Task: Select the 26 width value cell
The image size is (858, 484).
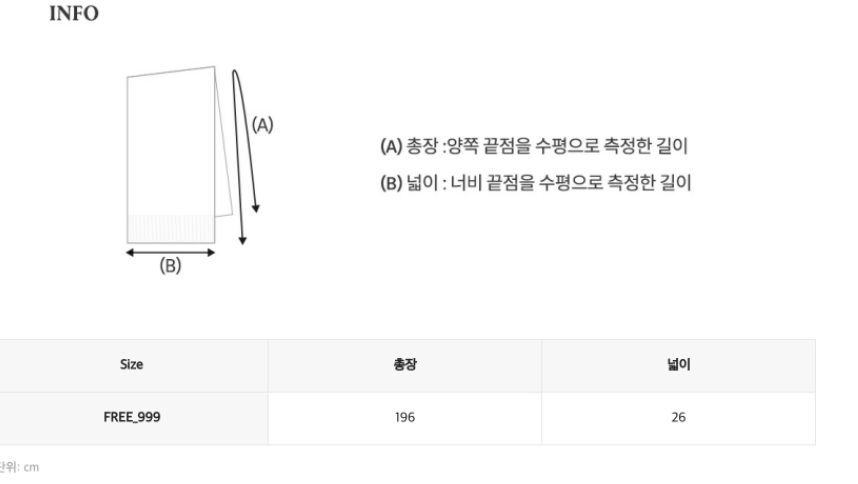Action: [678, 418]
